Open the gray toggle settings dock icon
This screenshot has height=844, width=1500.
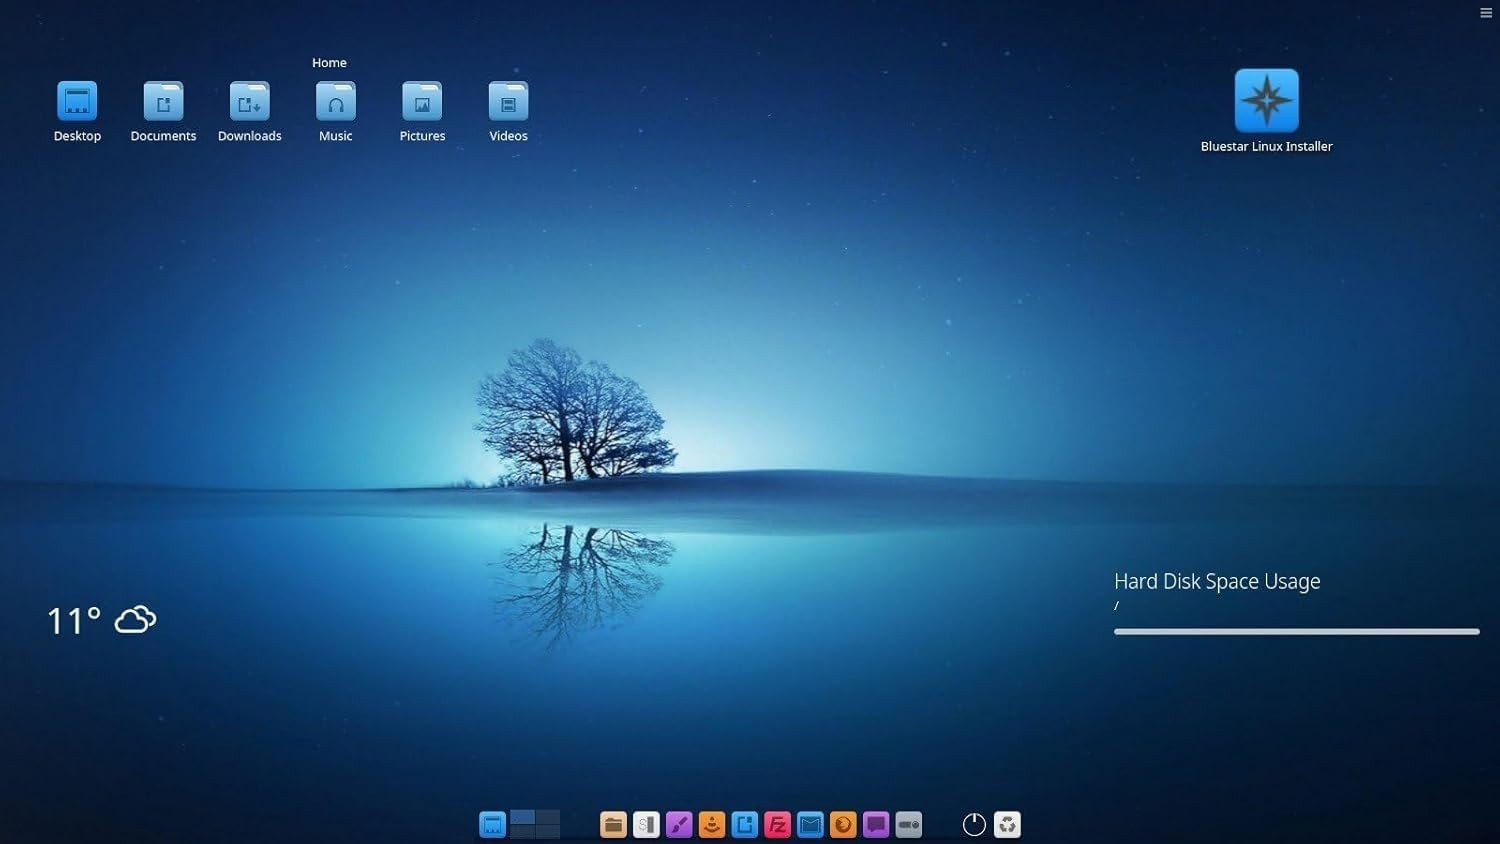coord(909,824)
